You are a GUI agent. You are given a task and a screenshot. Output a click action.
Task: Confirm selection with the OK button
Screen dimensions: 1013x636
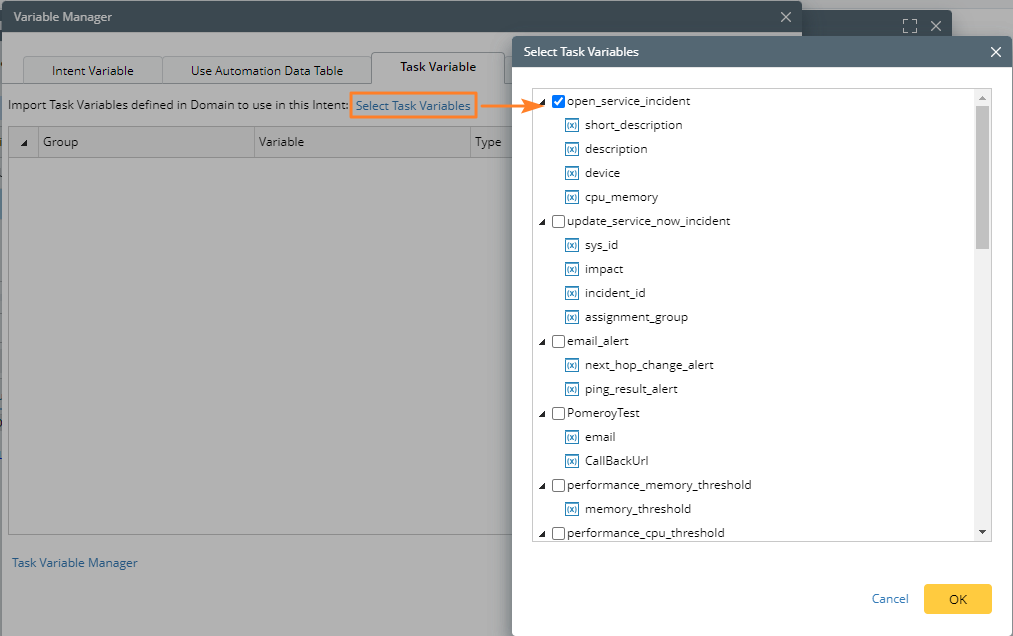(957, 599)
